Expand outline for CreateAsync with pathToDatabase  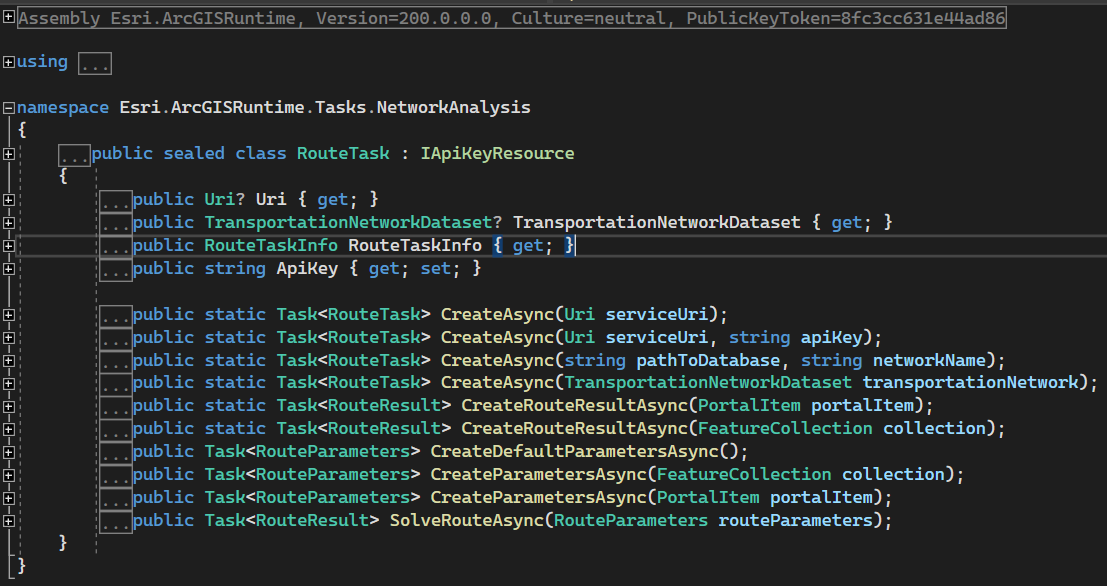(8, 361)
